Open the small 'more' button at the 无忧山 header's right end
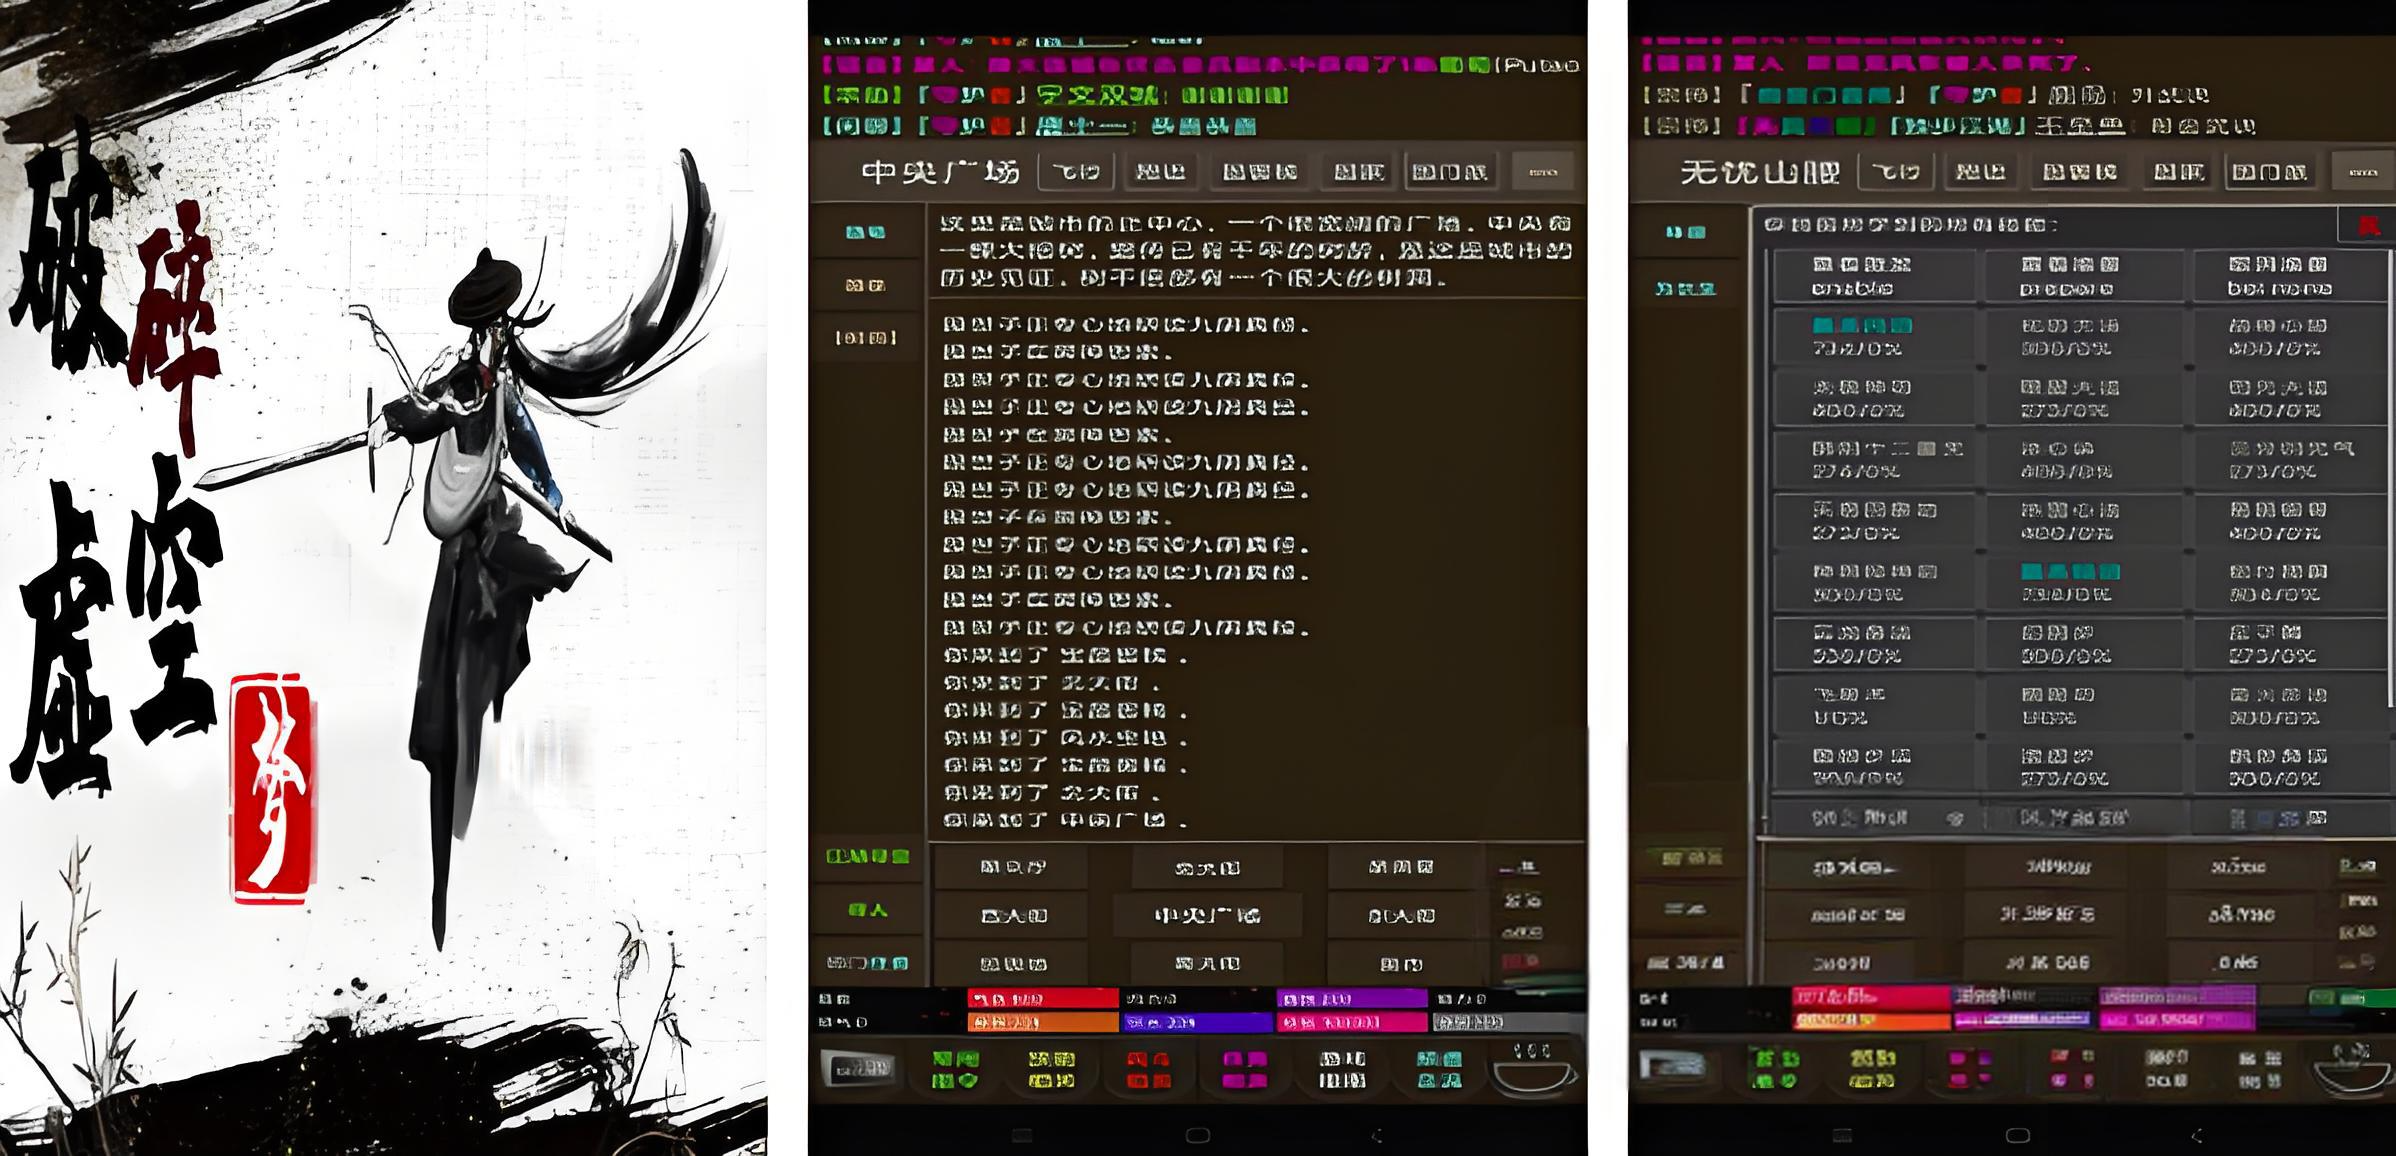Screen dimensions: 2396x1156 coord(2362,172)
